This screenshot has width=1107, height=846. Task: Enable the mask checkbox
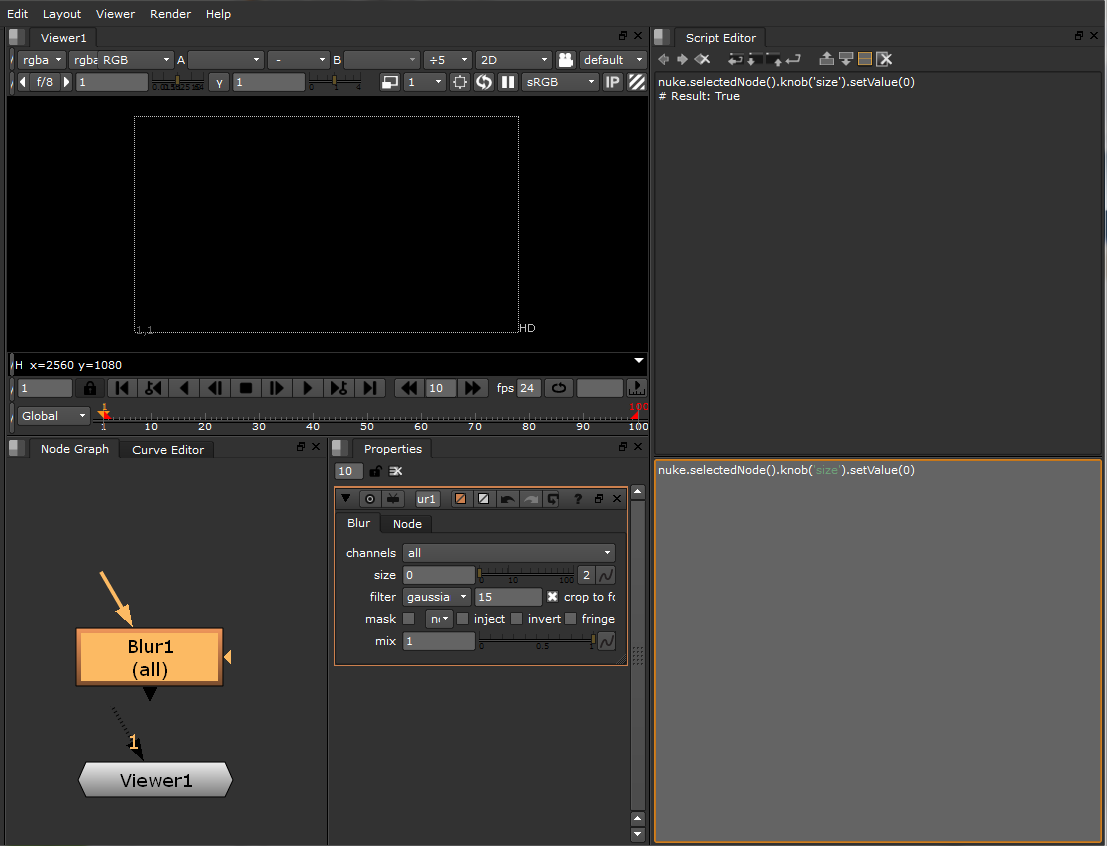[x=408, y=619]
